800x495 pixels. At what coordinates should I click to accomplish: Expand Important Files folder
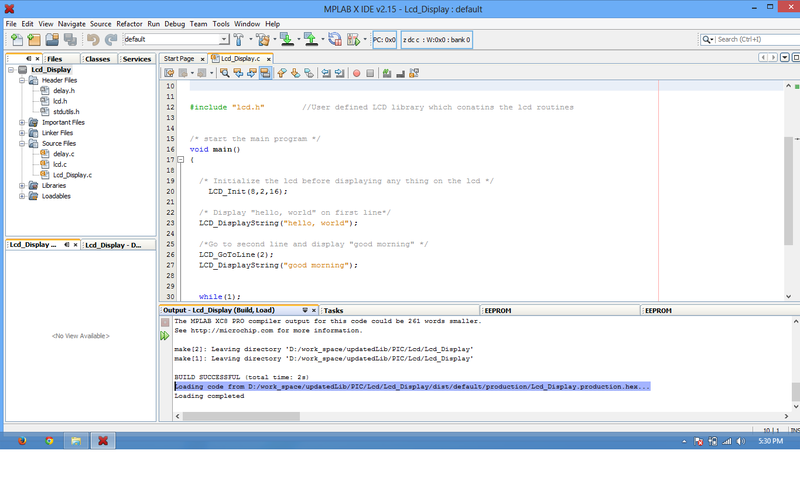click(22, 122)
